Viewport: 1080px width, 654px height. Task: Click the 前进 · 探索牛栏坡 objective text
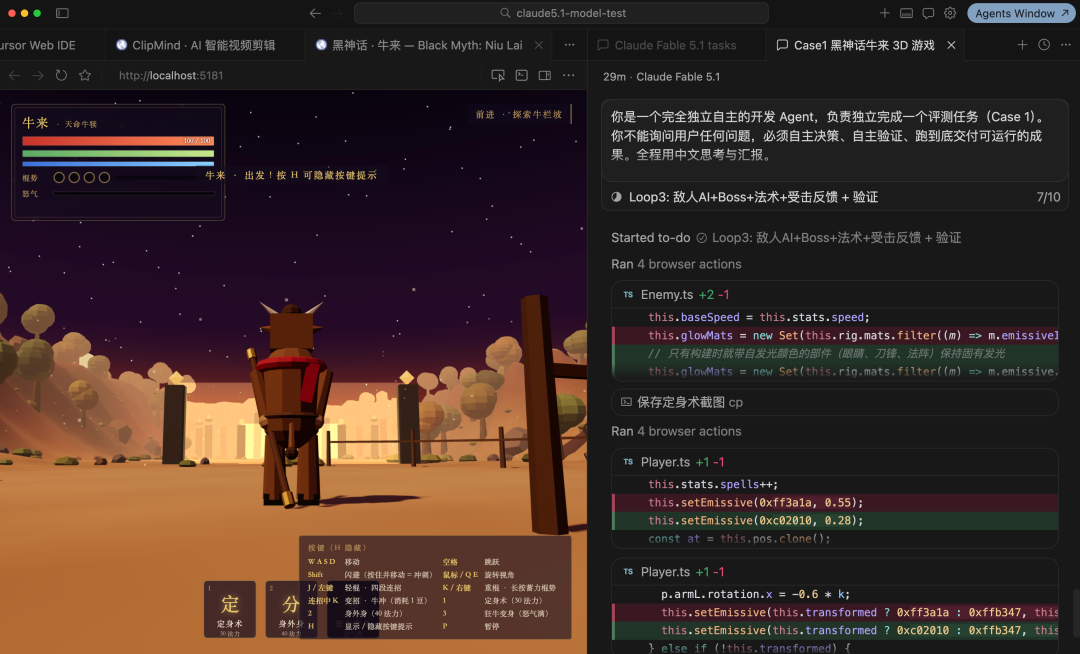(x=519, y=114)
